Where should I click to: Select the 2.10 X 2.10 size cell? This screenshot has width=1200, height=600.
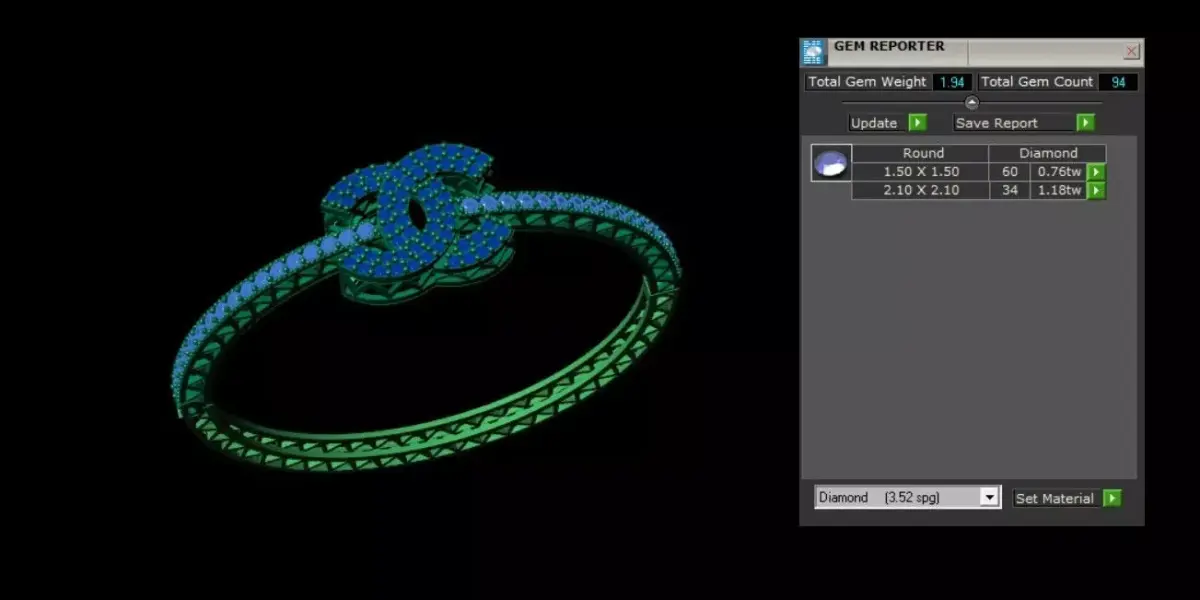coord(920,190)
